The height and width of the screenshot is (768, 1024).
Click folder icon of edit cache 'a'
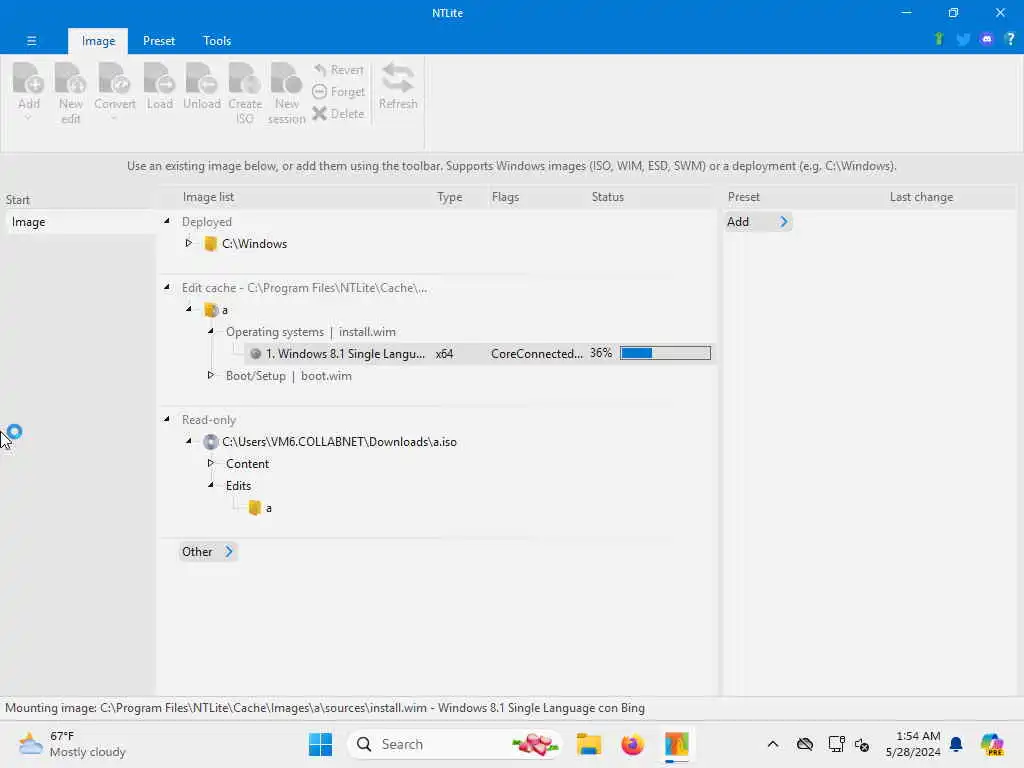[210, 310]
